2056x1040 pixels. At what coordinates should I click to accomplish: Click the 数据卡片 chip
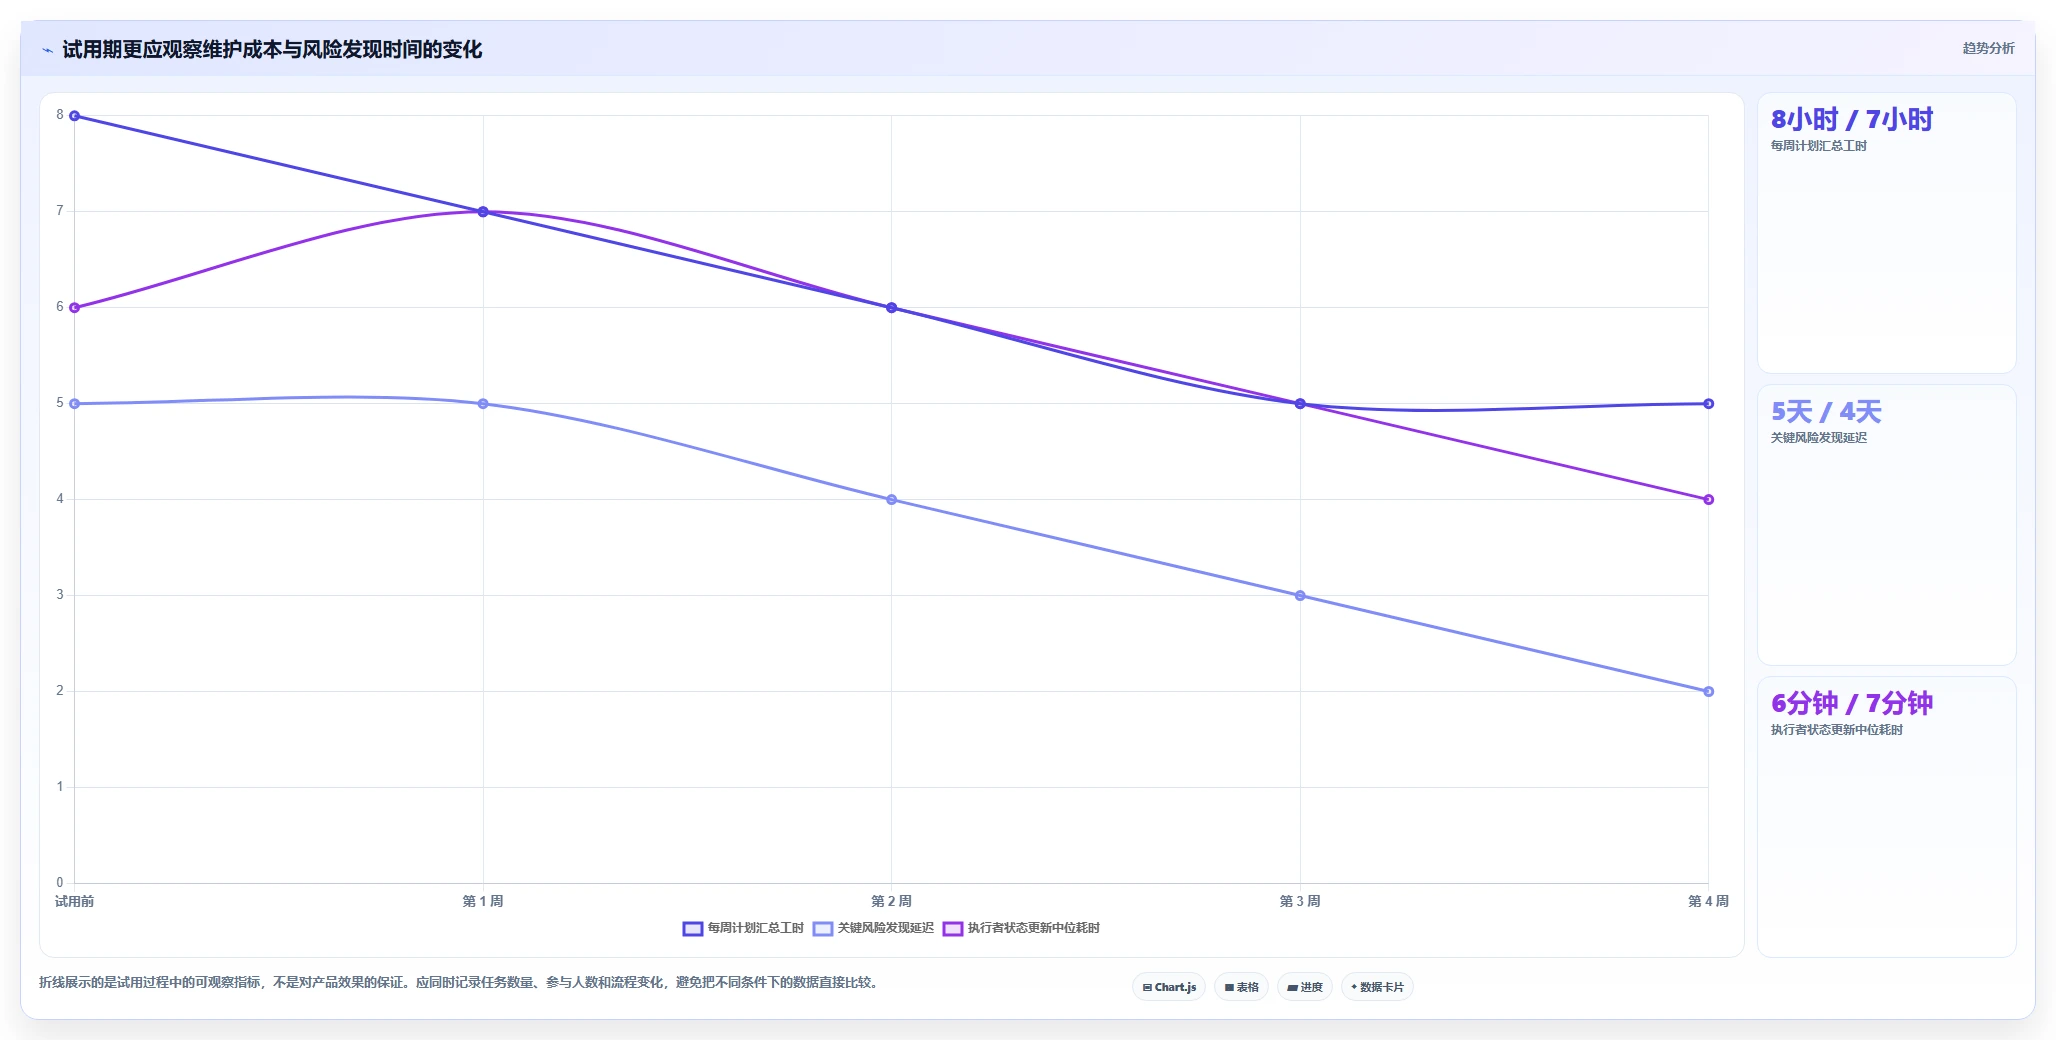click(1377, 987)
